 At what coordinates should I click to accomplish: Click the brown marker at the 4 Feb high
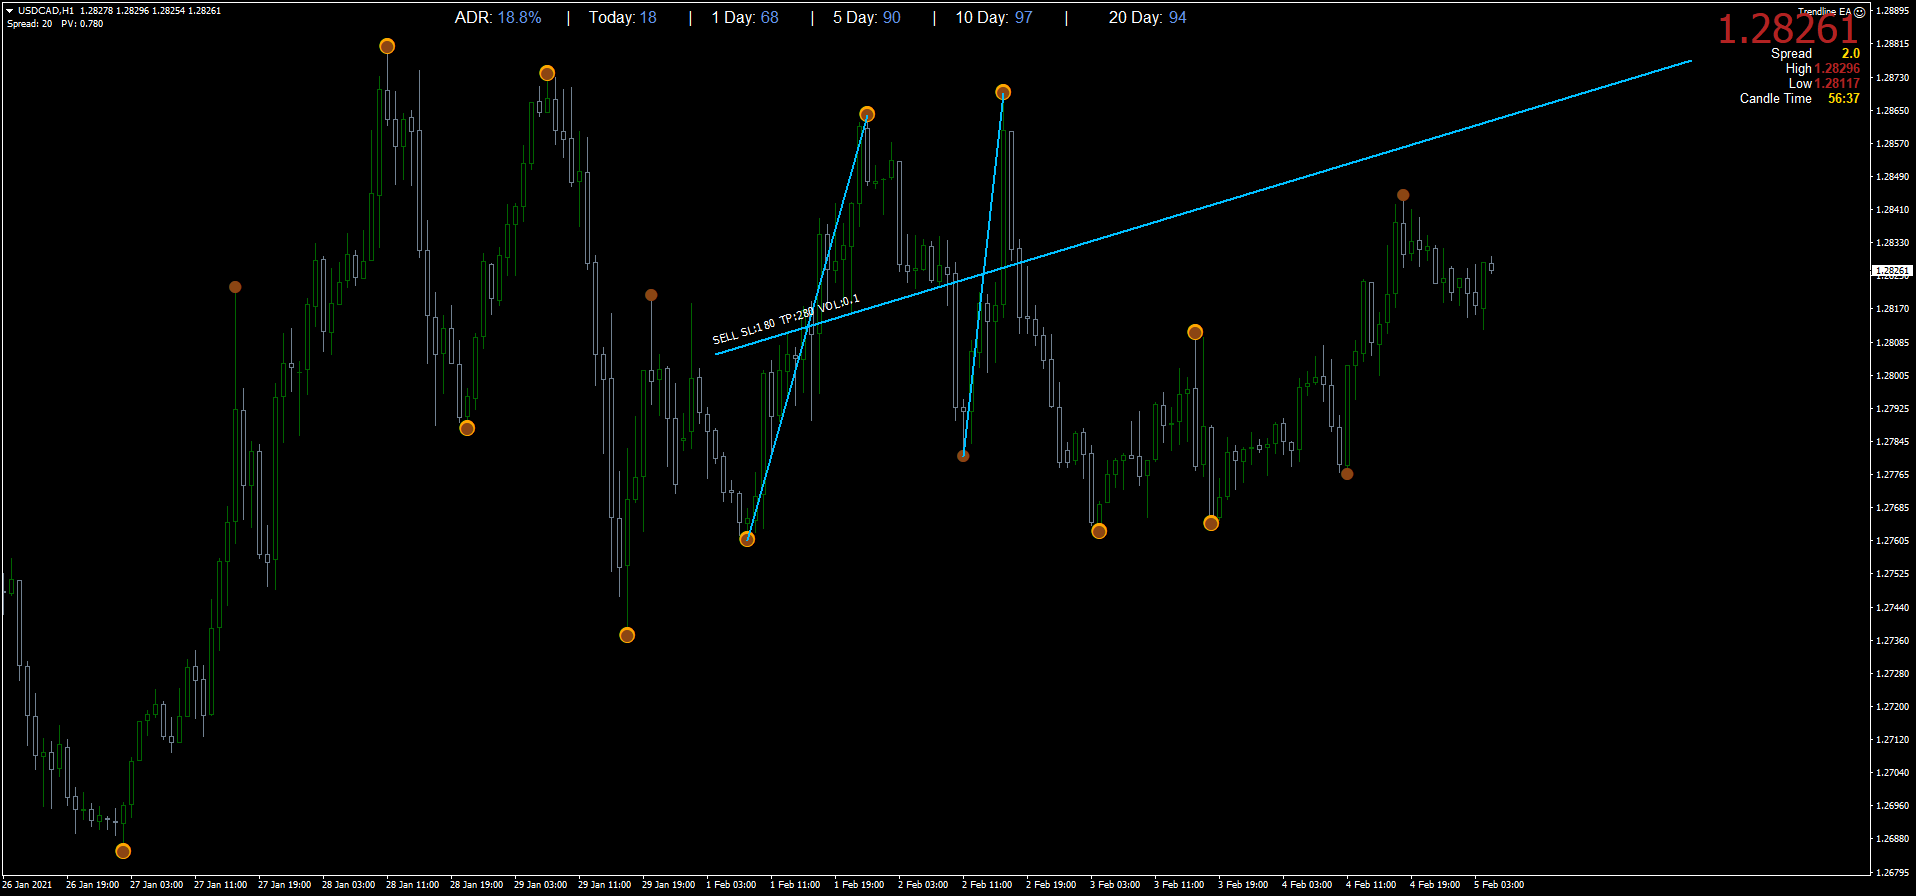pos(1403,195)
